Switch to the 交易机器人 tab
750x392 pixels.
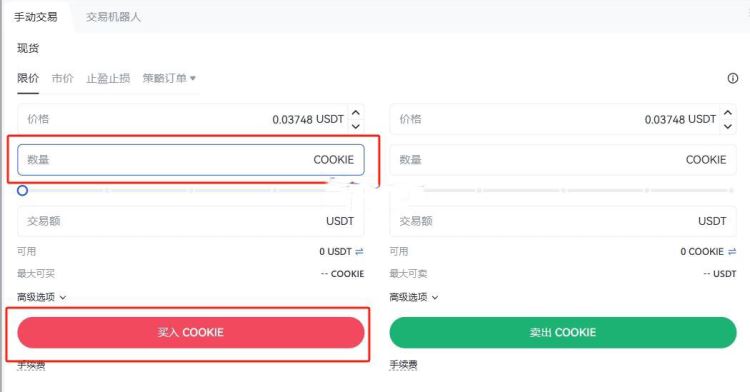113,17
